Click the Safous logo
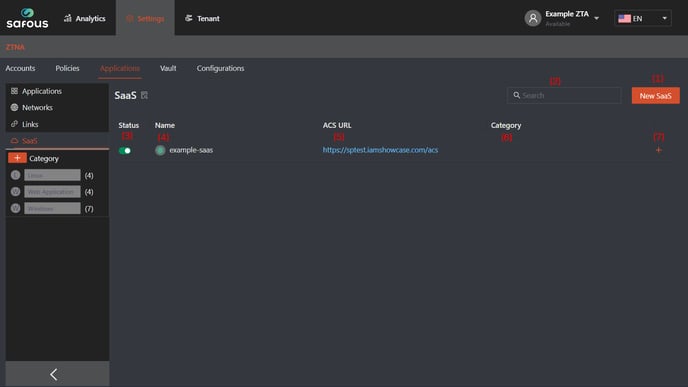The width and height of the screenshot is (688, 387). (x=27, y=18)
